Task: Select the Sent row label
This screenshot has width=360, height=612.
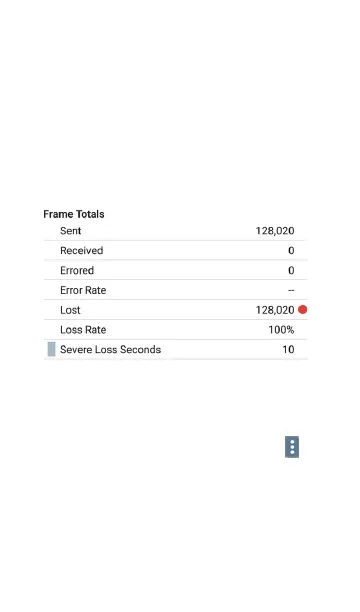Action: pos(71,231)
